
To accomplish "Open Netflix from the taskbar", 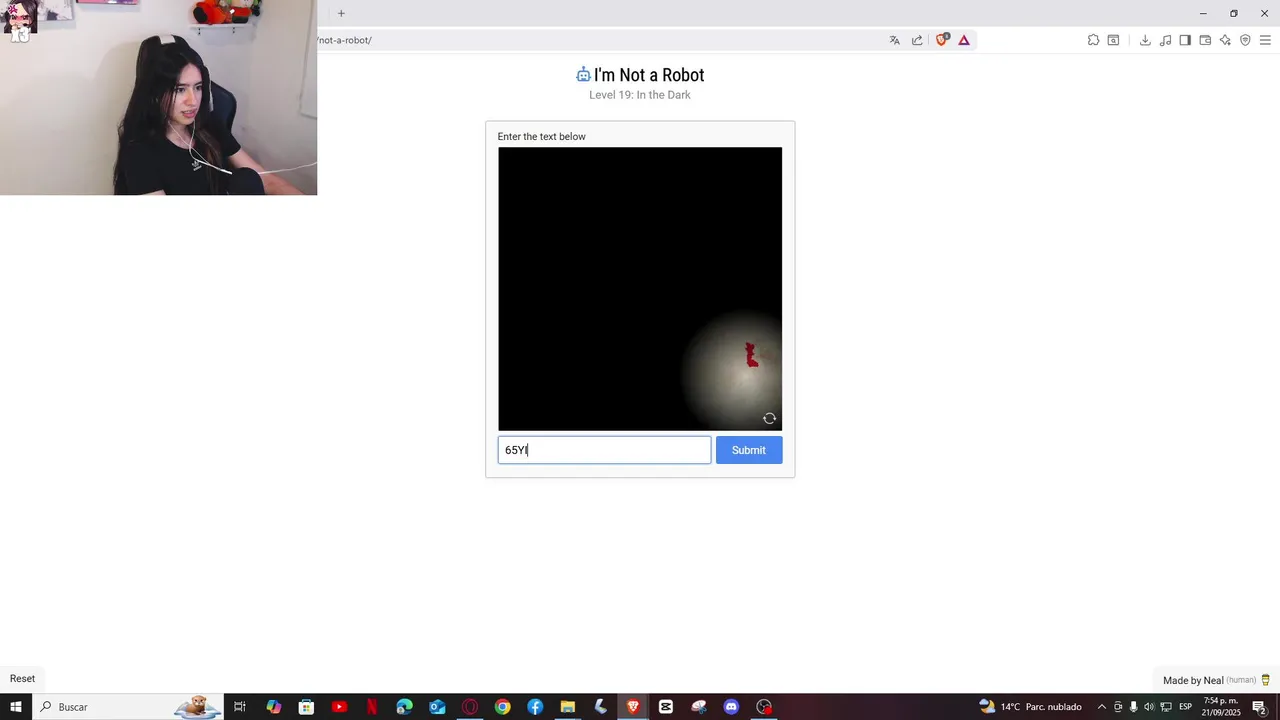I will pos(372,707).
